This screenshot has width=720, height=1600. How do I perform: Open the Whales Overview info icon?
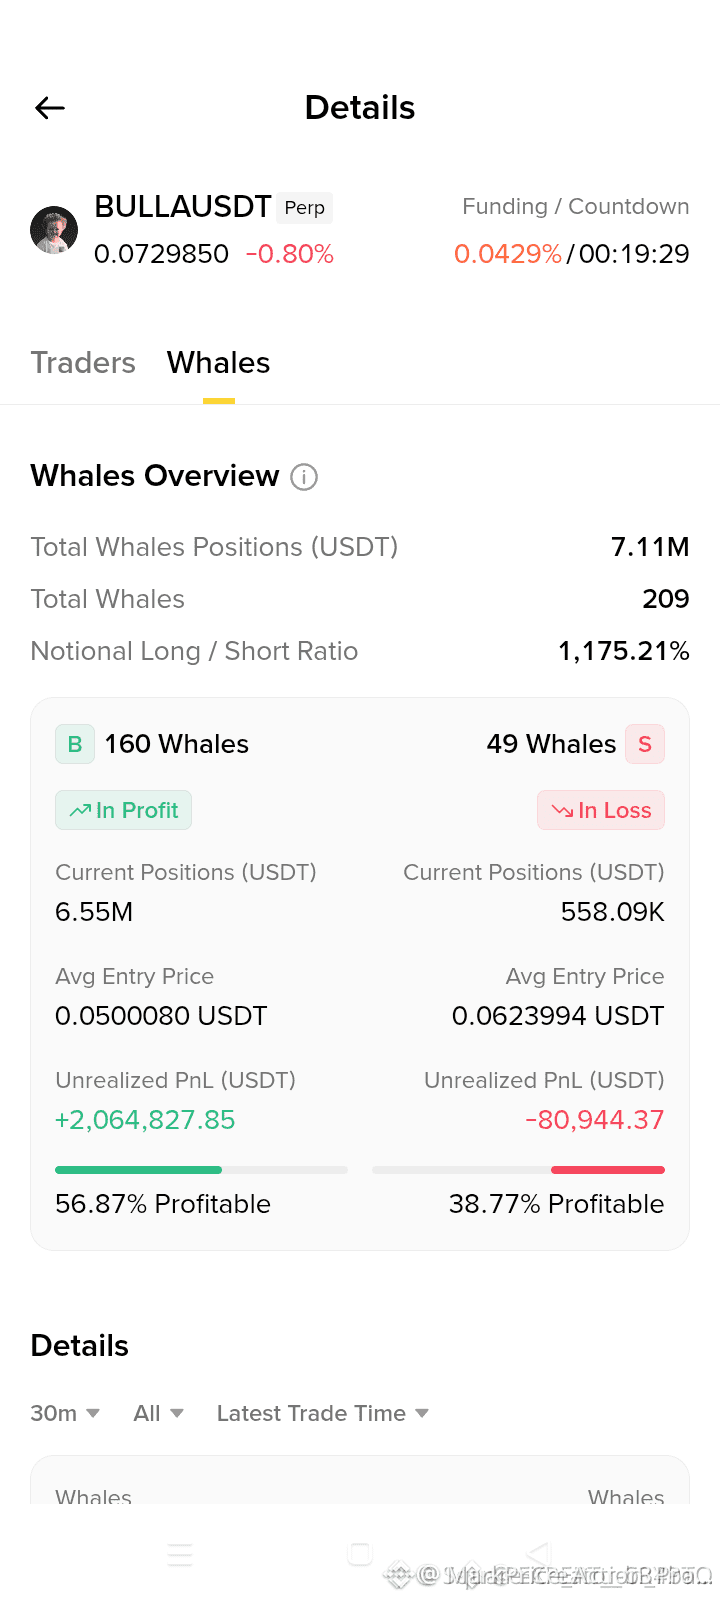click(304, 477)
